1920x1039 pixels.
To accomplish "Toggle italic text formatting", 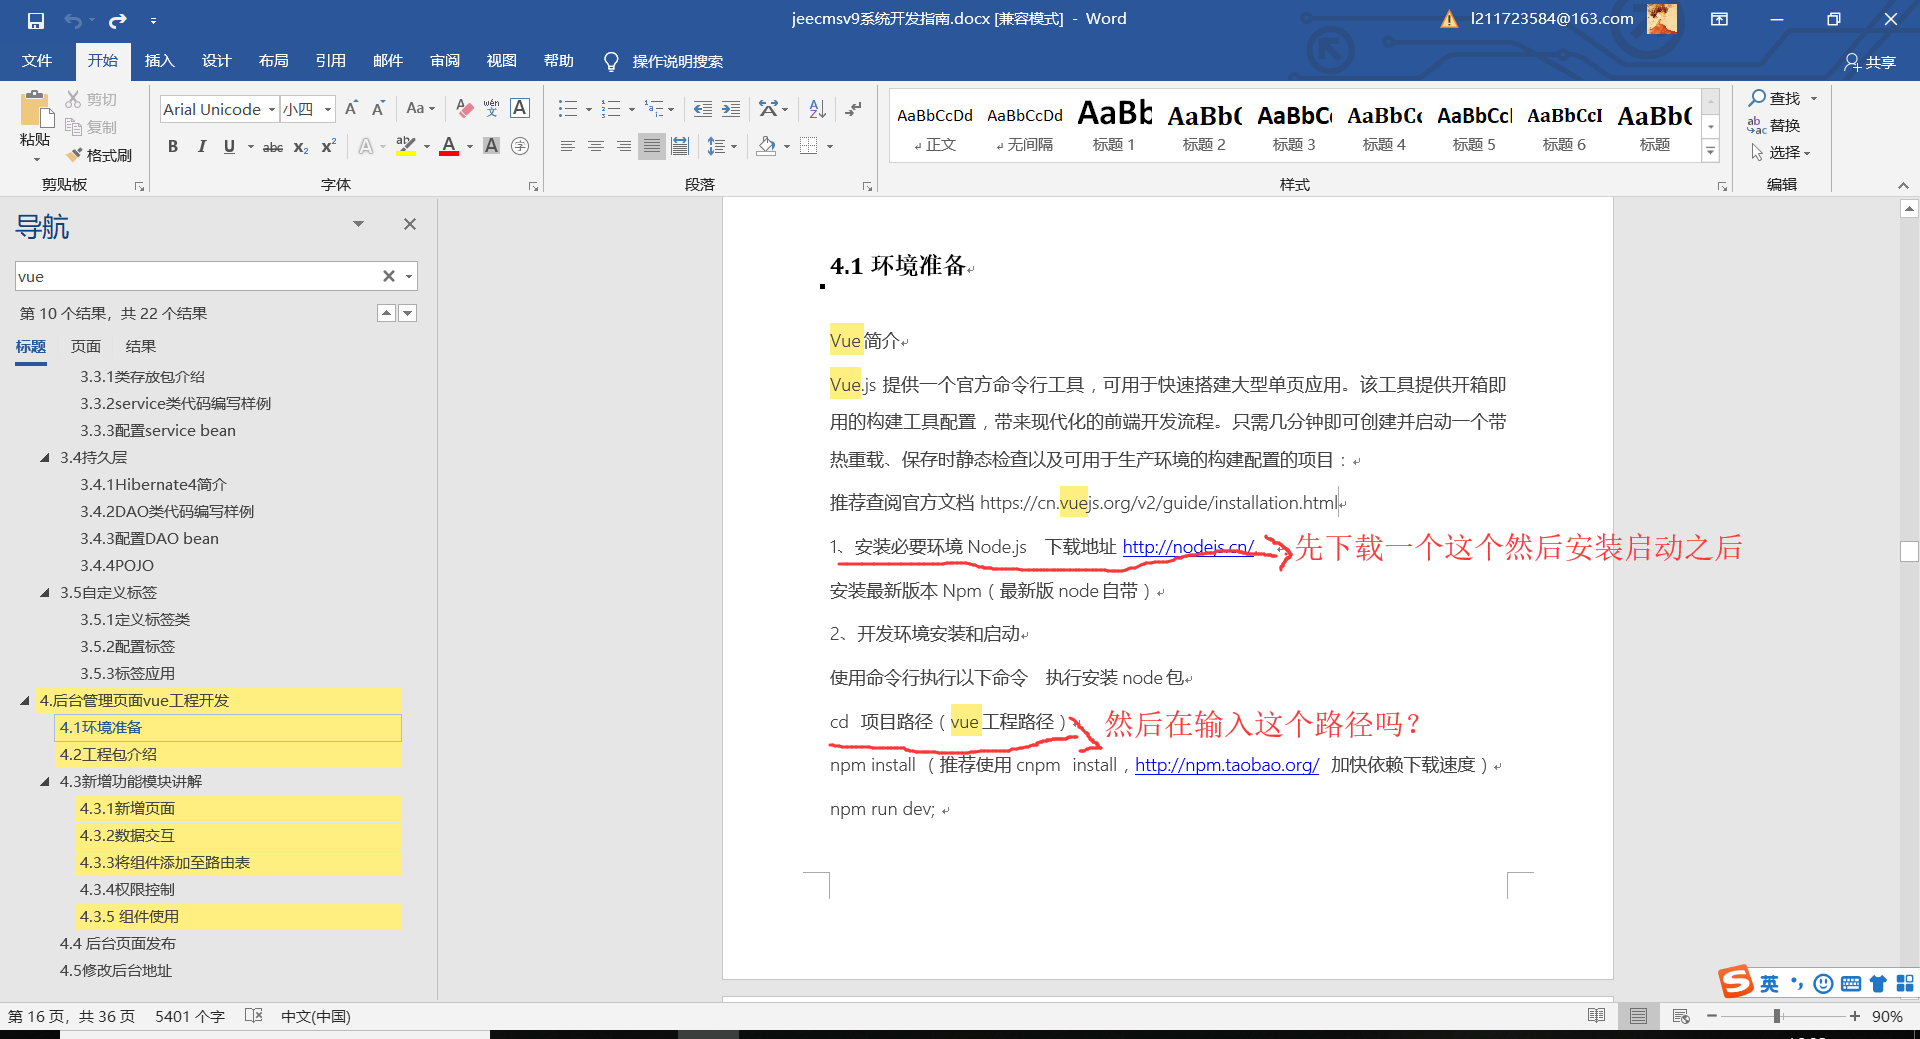I will (201, 147).
